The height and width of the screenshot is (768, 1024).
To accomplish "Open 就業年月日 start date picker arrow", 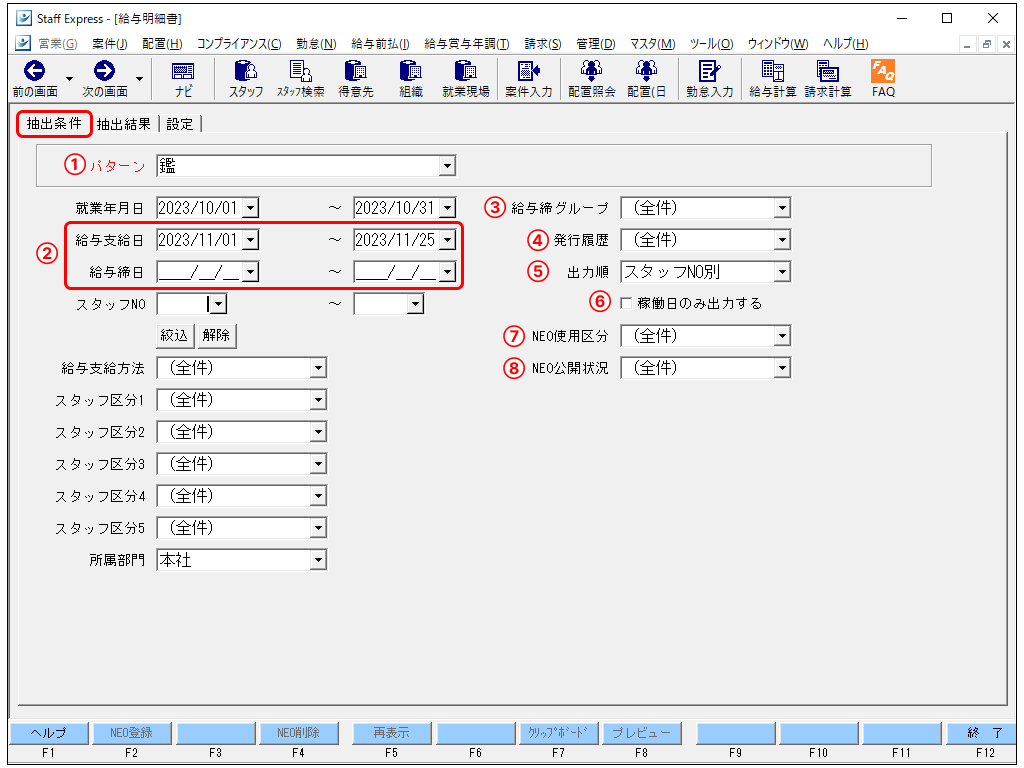I will 250,208.
